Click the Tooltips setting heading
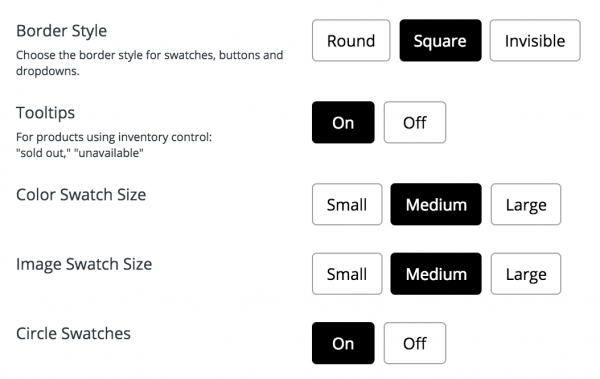This screenshot has height=379, width=600. [x=46, y=113]
